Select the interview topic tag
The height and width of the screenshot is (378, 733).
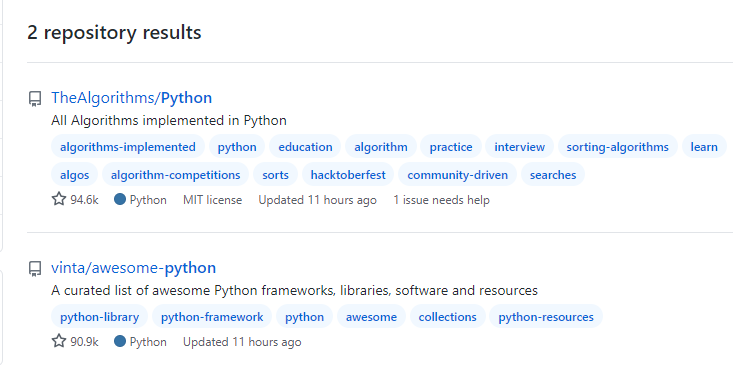pos(519,147)
